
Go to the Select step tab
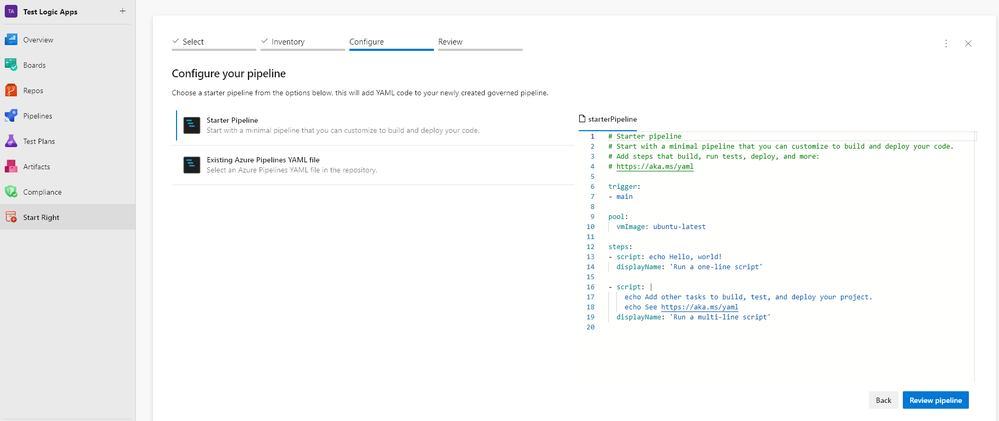coord(213,42)
